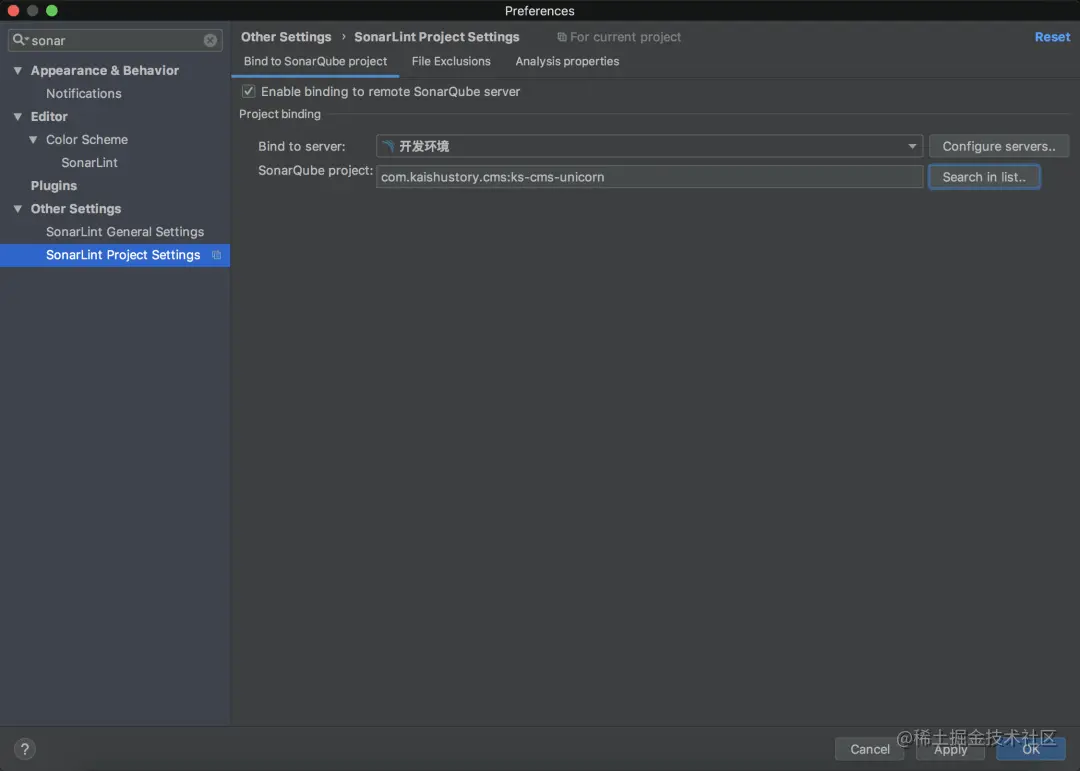Collapse Appearance & Behavior tree node
This screenshot has height=771, width=1080.
click(x=18, y=70)
